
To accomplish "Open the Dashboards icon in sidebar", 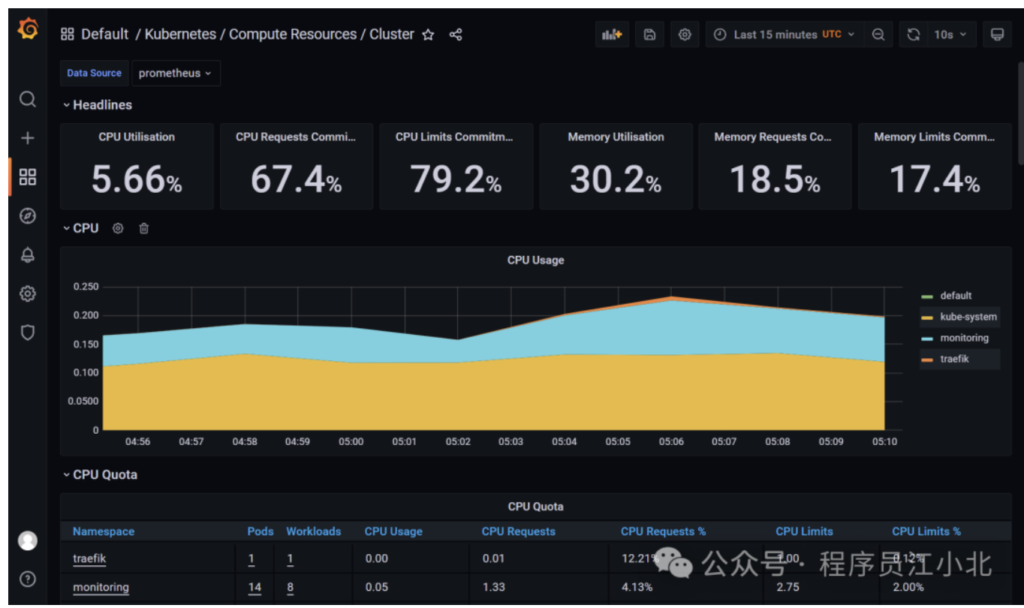I will [x=28, y=177].
